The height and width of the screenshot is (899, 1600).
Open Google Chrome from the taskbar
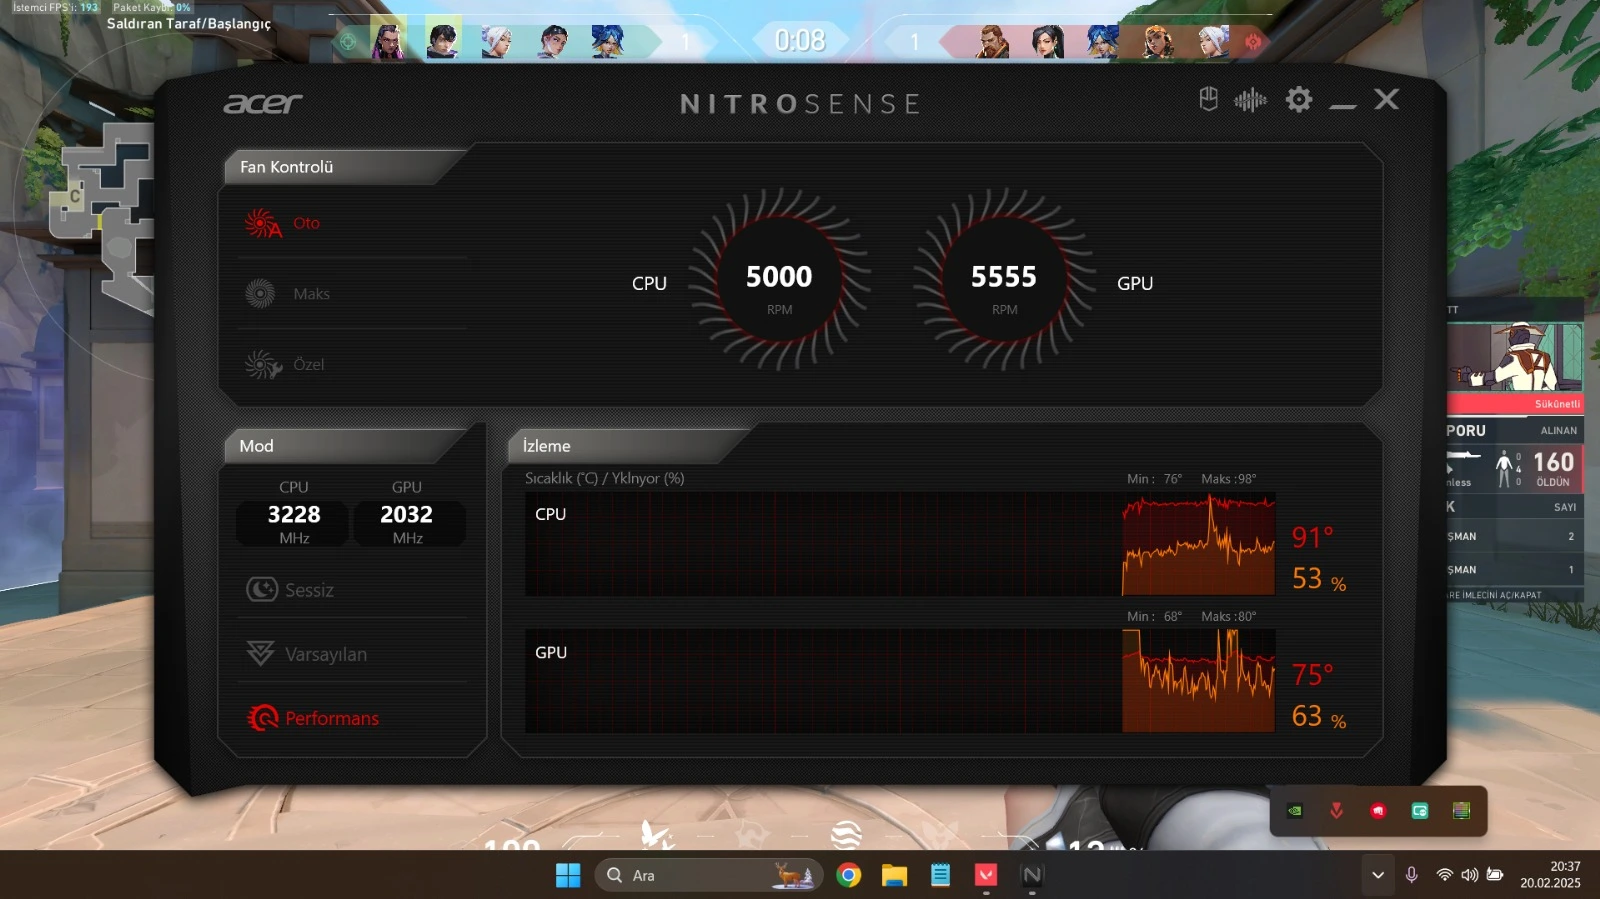pyautogui.click(x=849, y=875)
